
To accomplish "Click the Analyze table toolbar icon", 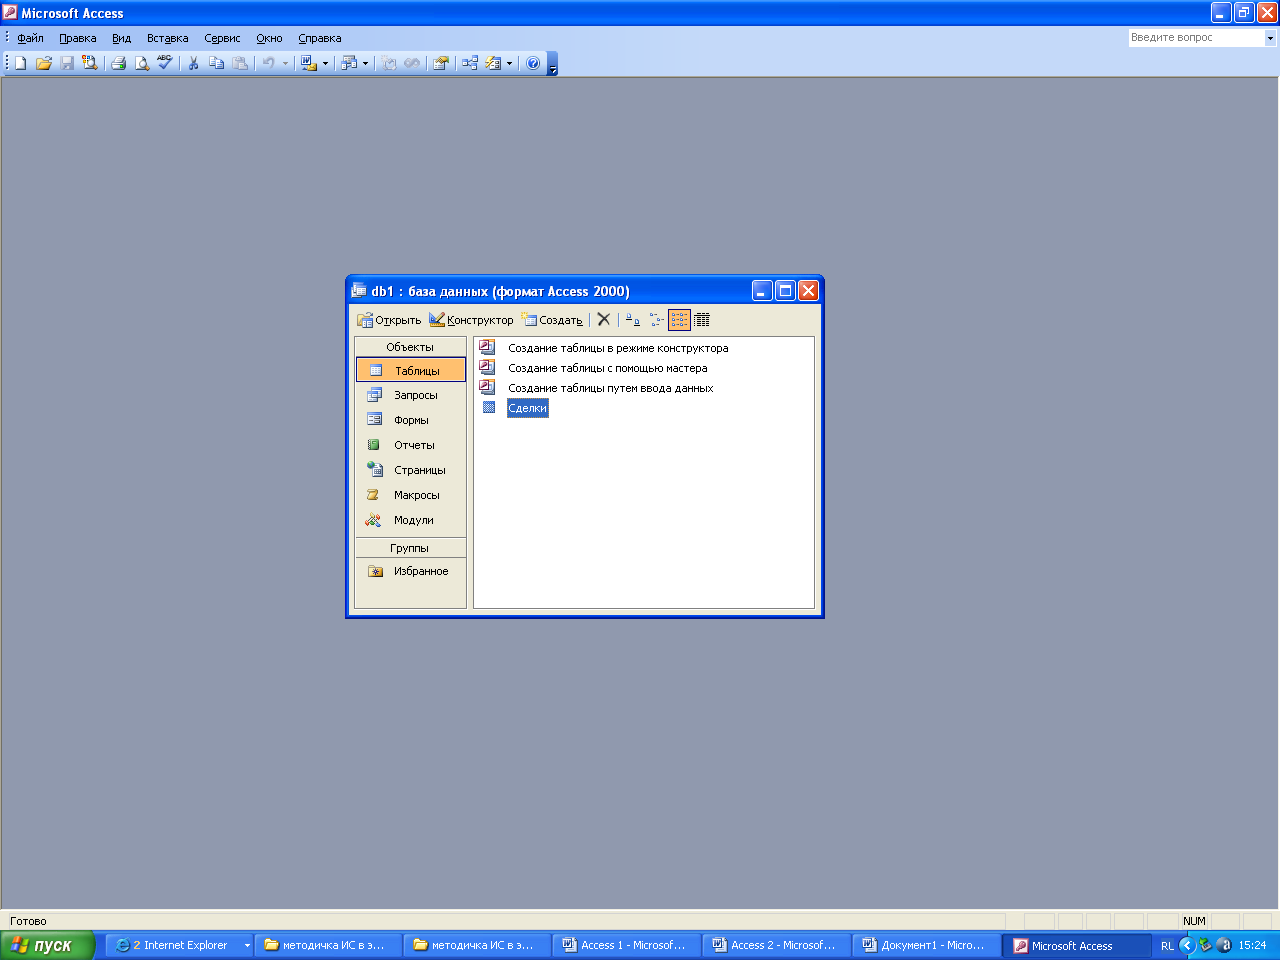I will [348, 63].
